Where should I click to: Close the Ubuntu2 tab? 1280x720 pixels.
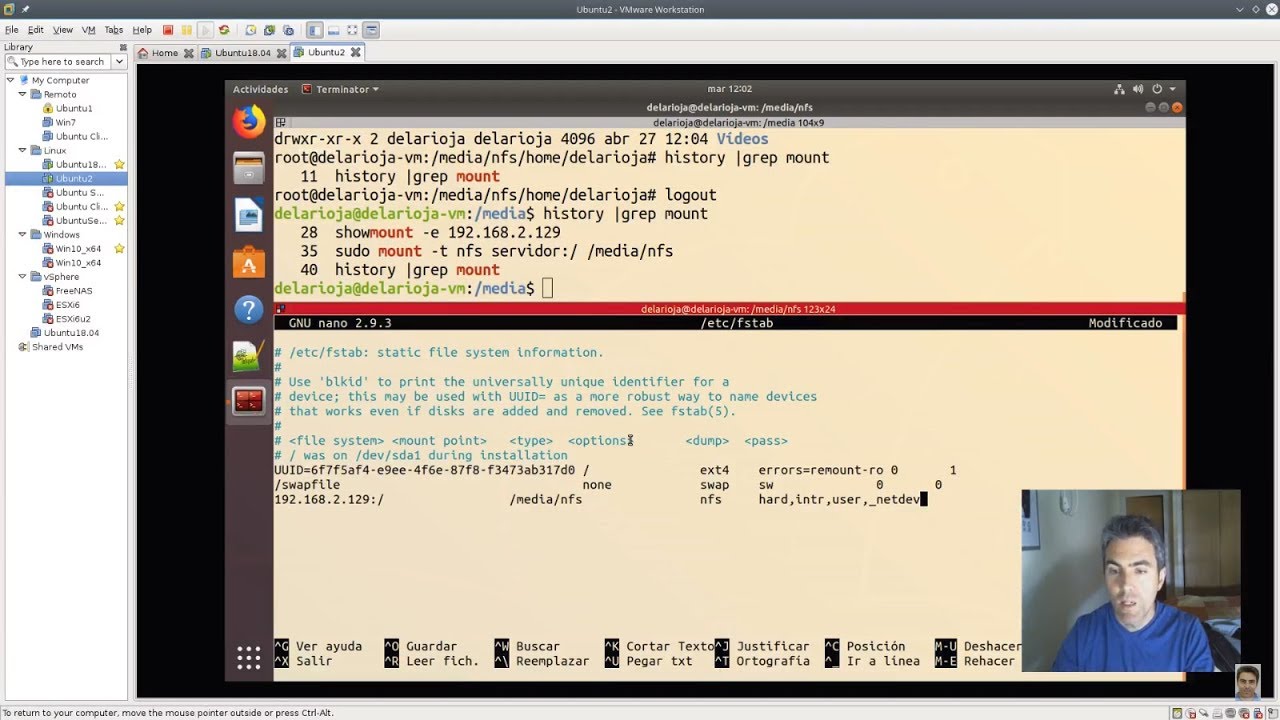coord(355,52)
